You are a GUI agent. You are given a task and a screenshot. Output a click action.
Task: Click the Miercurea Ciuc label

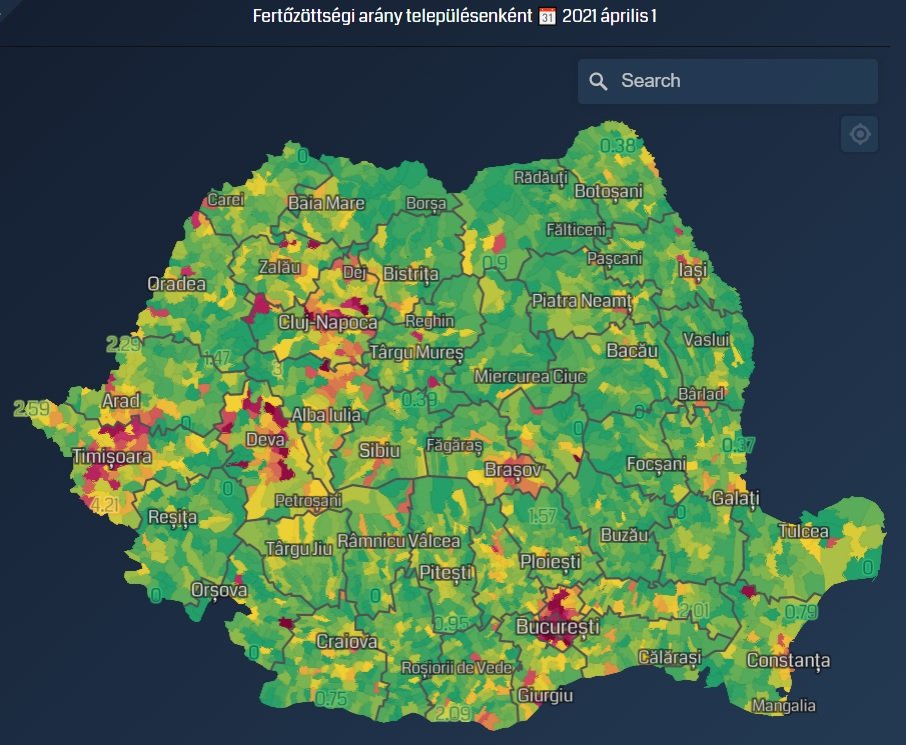[x=530, y=377]
